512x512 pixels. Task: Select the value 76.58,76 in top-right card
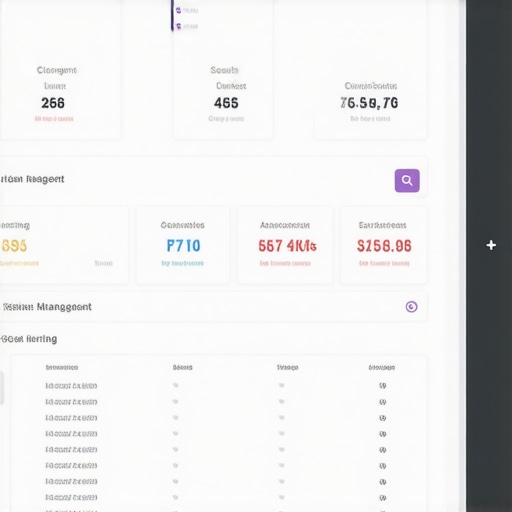point(369,103)
